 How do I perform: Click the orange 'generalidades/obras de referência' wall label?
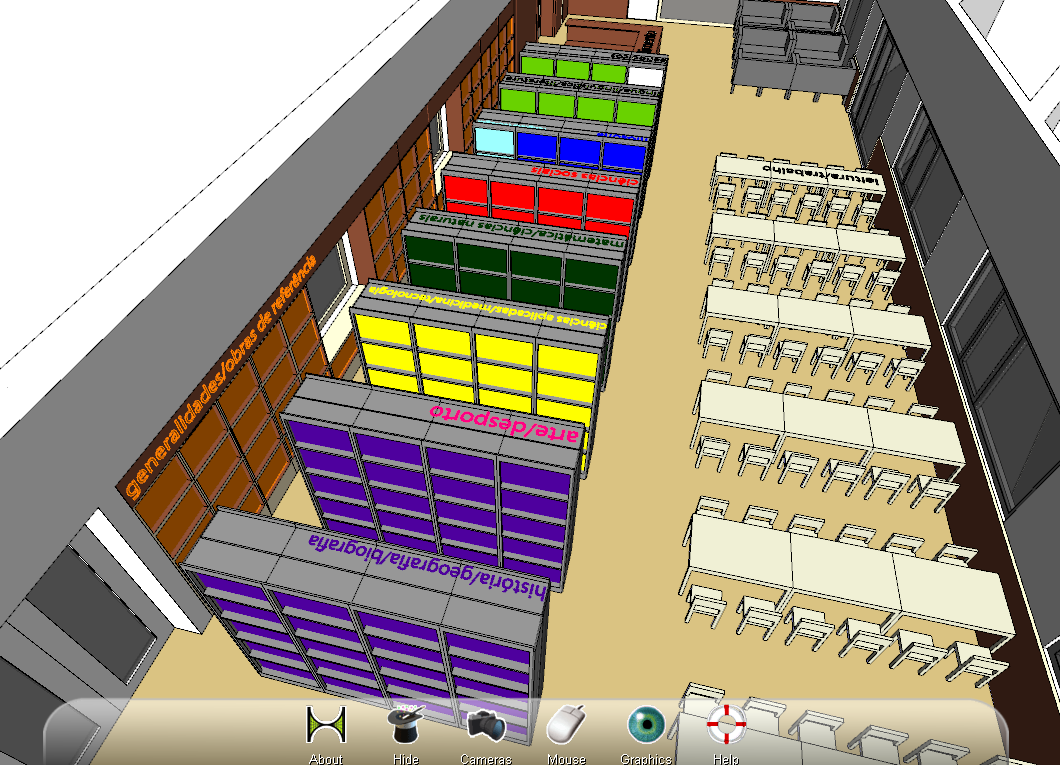tap(221, 376)
